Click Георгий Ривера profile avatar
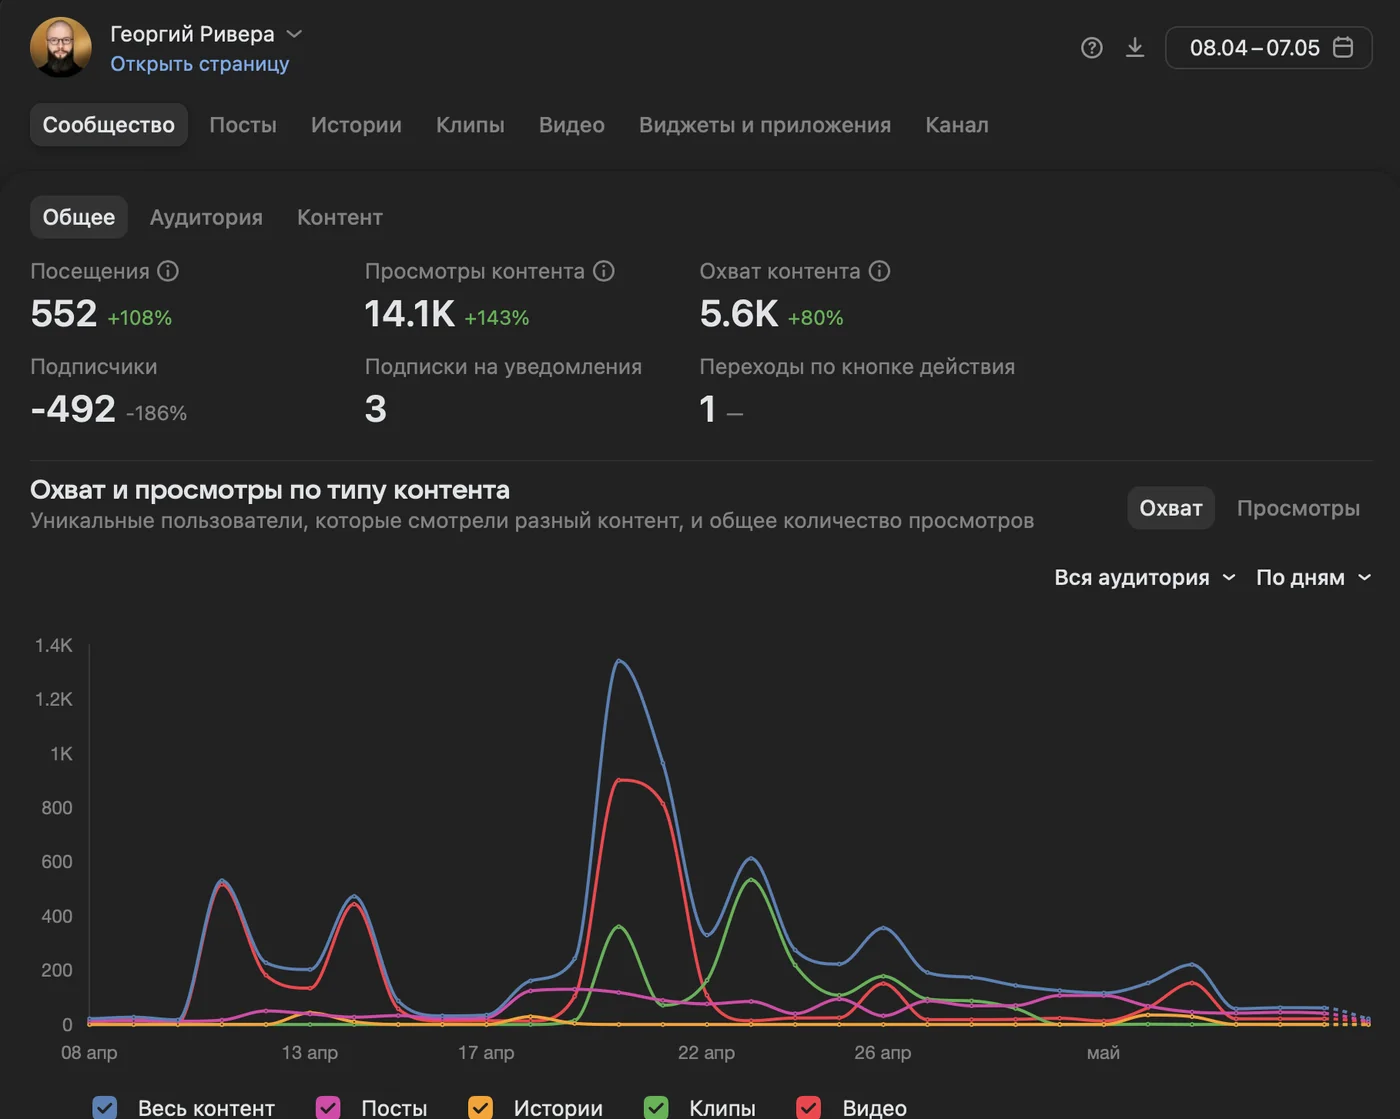Viewport: 1400px width, 1119px height. click(x=61, y=47)
